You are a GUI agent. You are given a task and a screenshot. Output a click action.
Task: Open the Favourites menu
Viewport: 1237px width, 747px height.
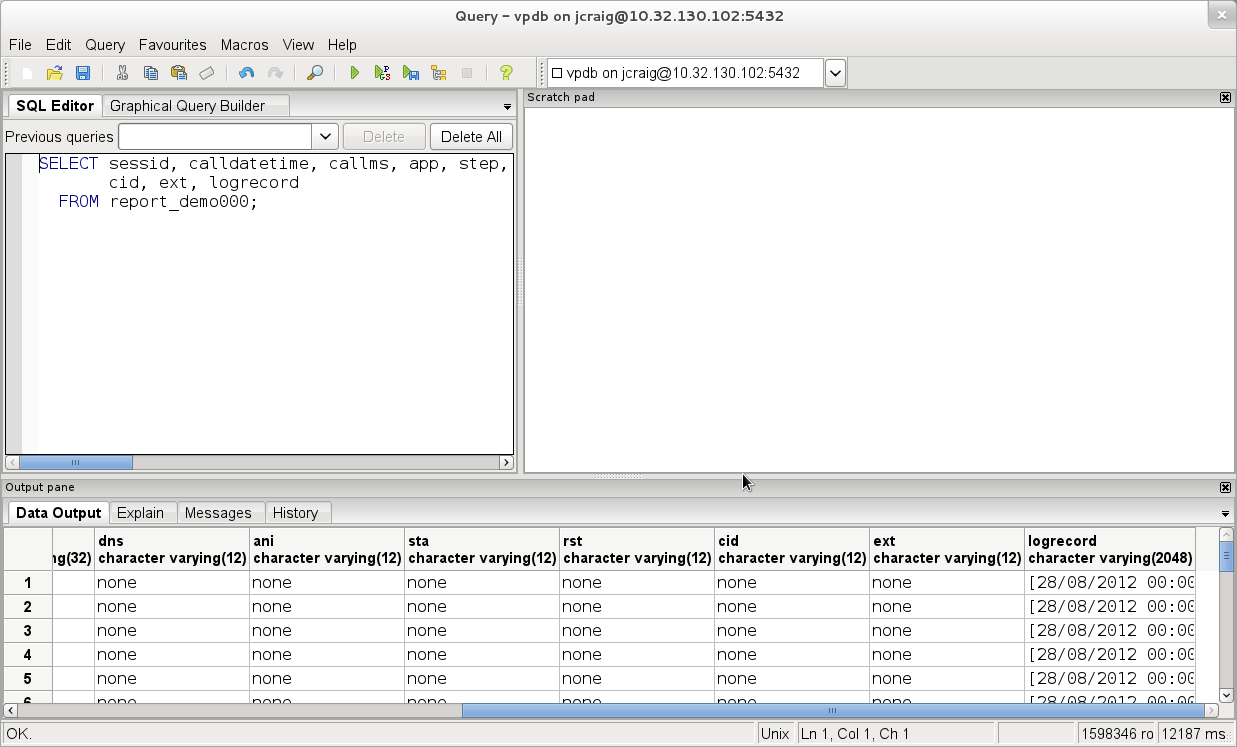click(172, 45)
